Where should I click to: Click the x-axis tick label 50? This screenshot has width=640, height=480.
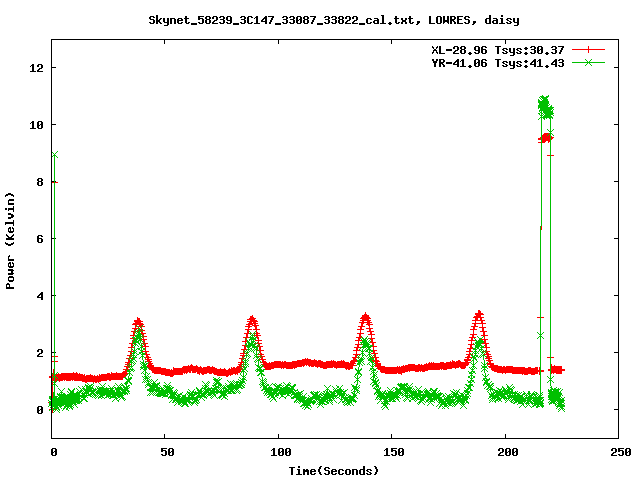click(x=167, y=452)
